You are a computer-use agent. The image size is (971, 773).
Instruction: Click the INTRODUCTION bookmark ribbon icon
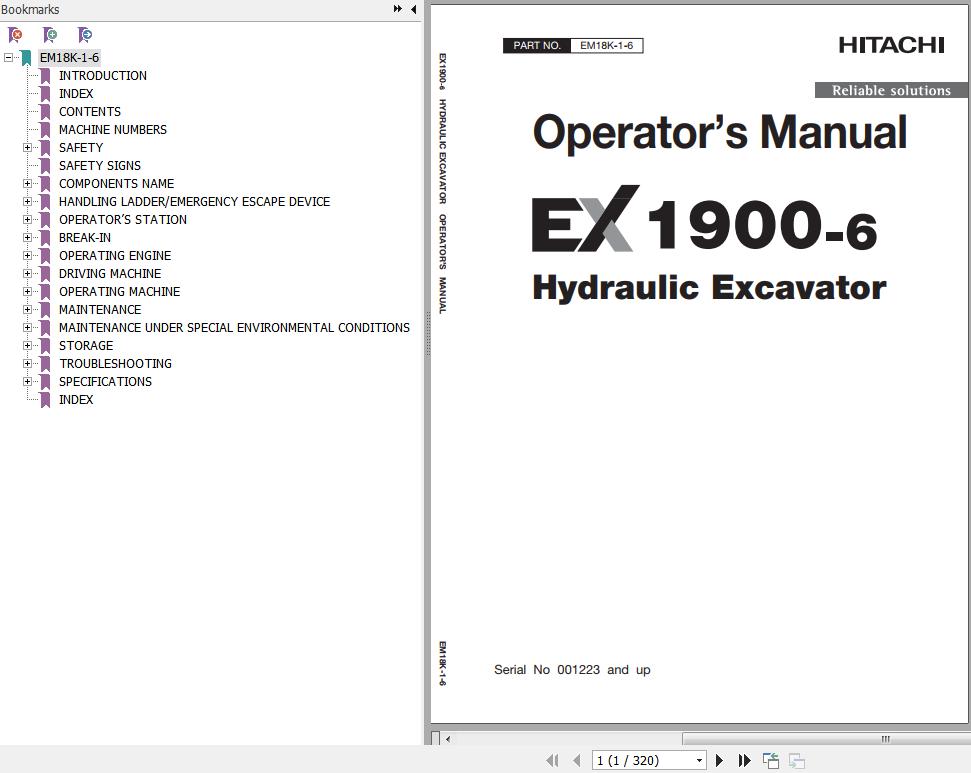coord(45,76)
